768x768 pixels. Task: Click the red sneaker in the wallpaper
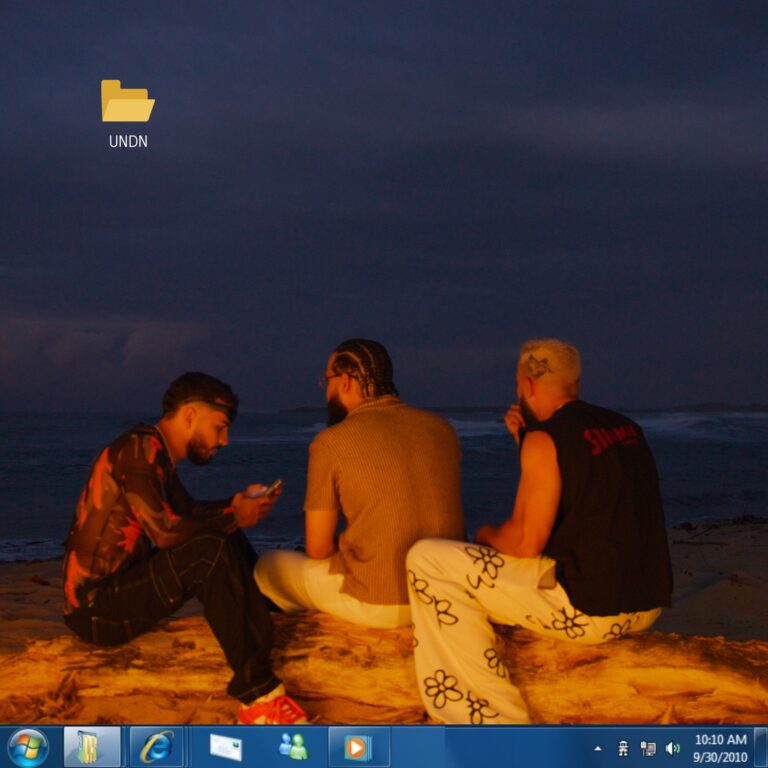273,710
